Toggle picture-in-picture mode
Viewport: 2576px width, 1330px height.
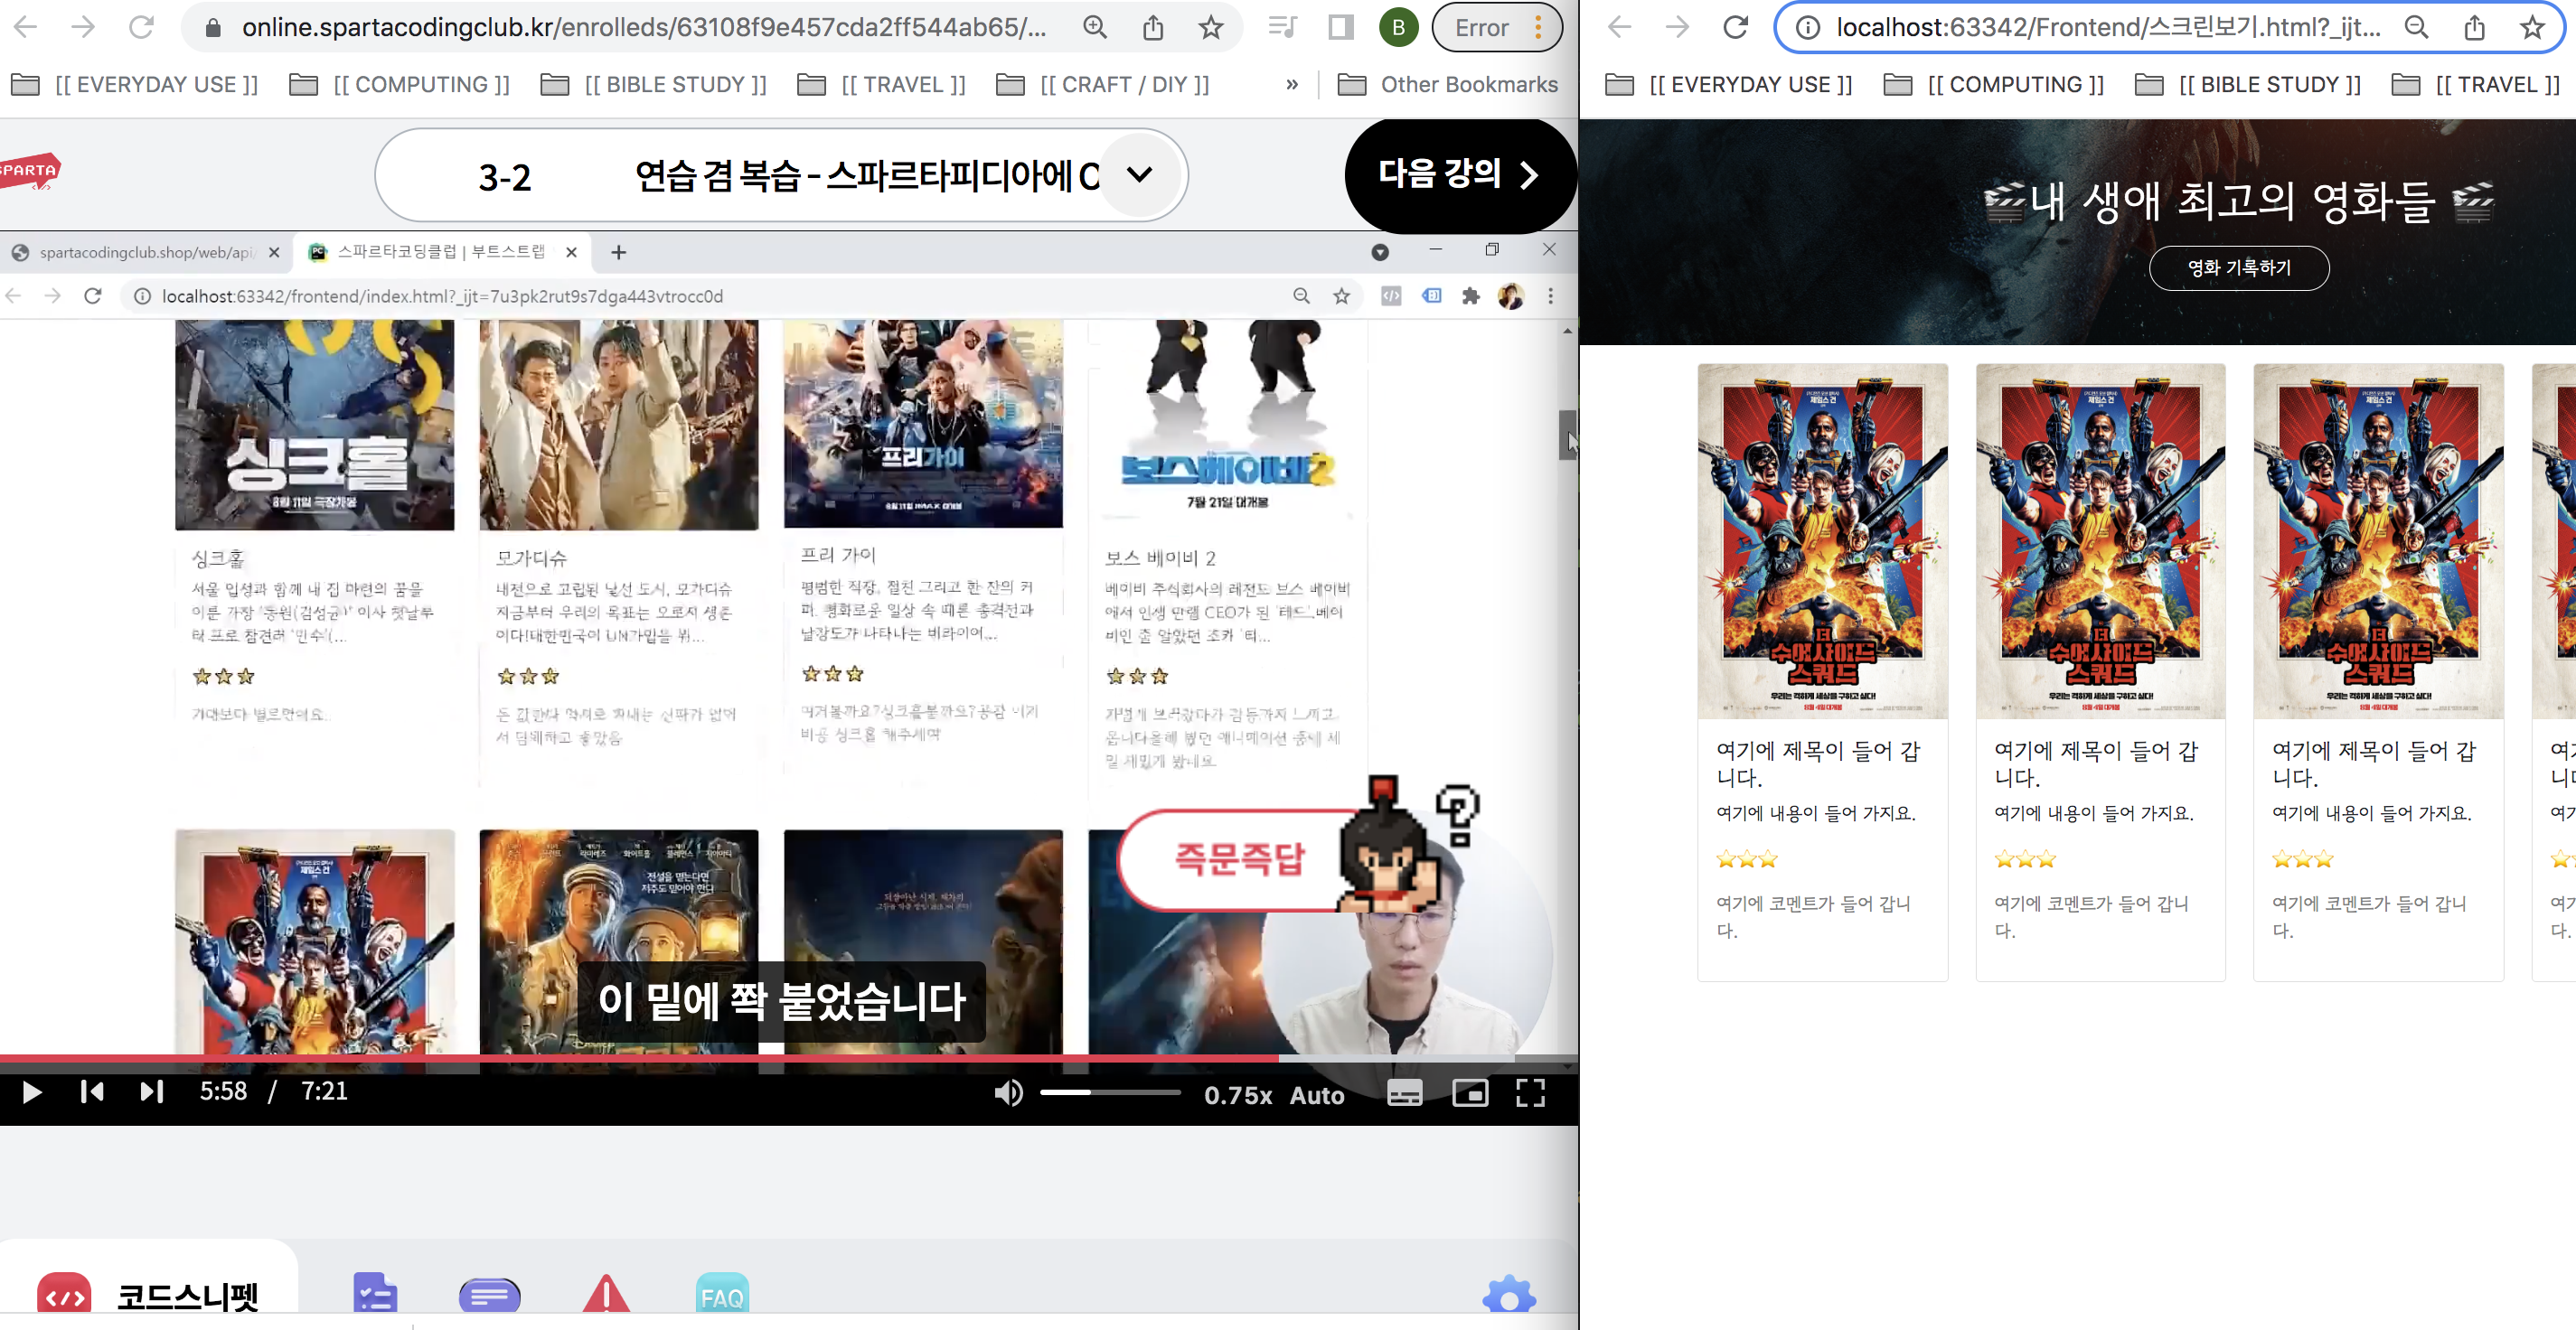1470,1093
